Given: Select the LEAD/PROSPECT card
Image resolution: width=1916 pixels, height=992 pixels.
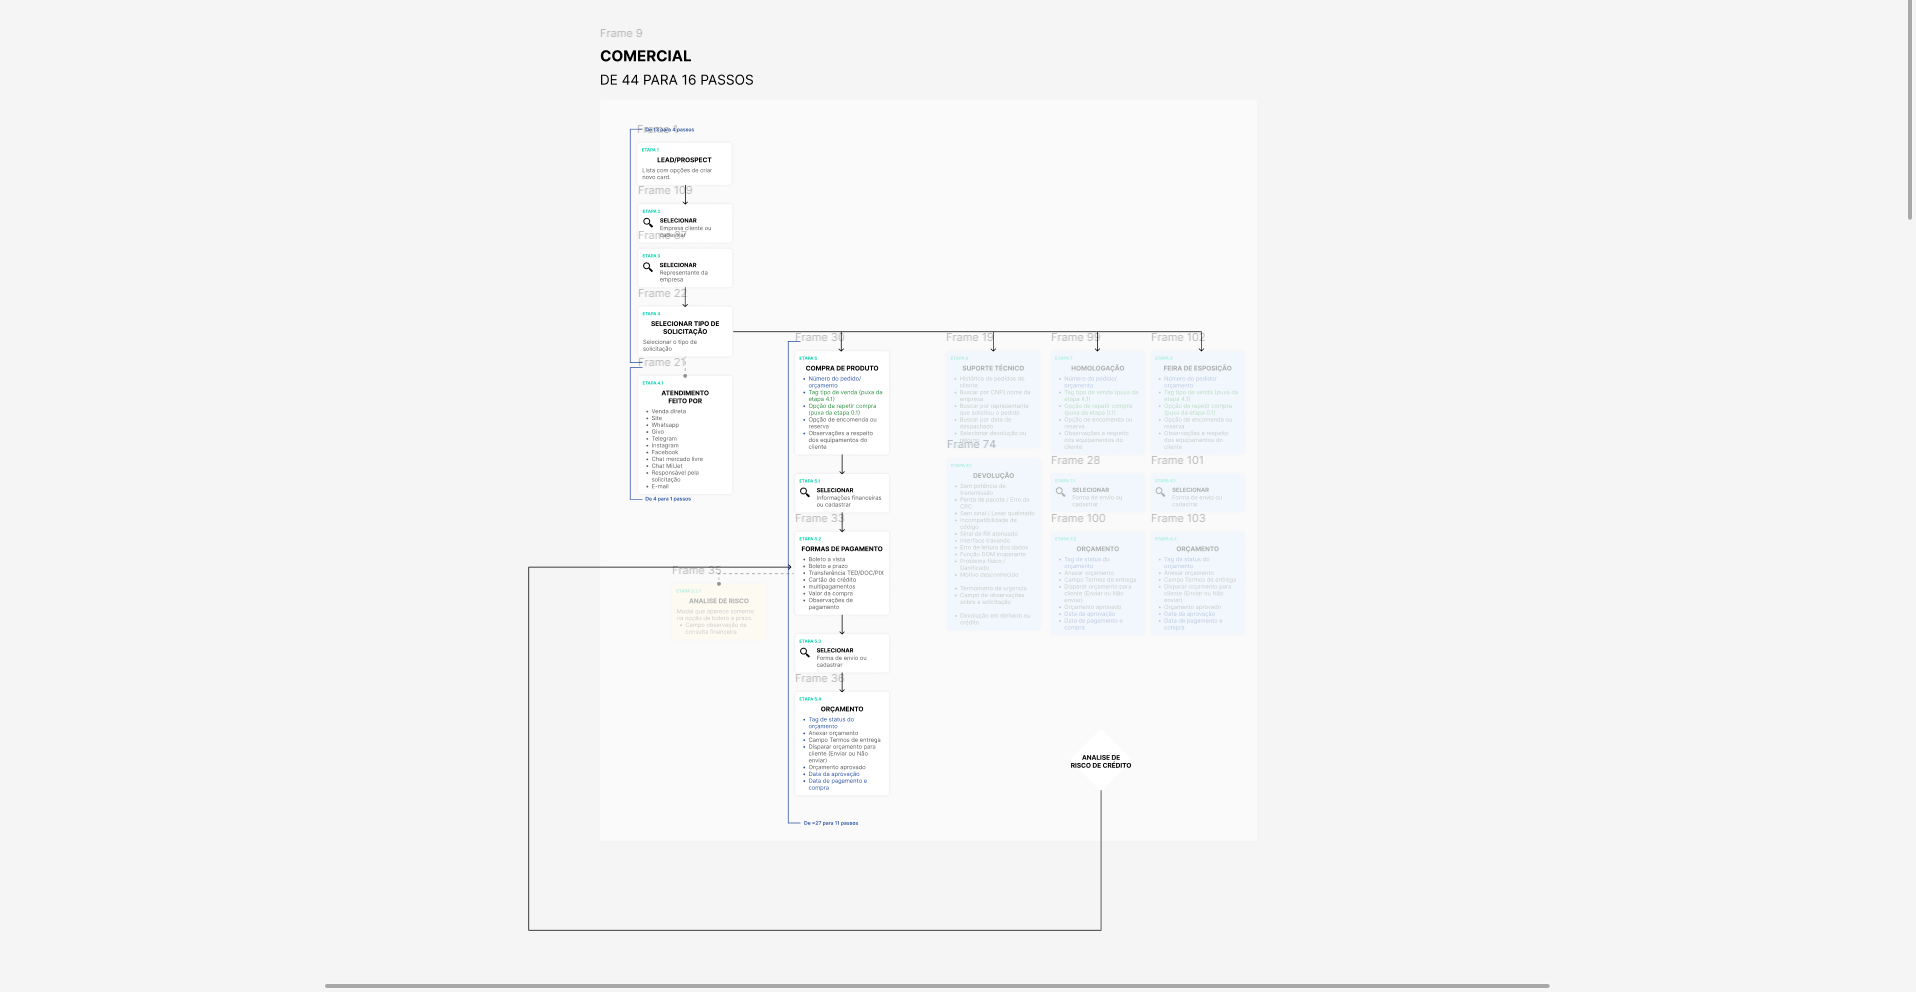Looking at the screenshot, I should (685, 163).
